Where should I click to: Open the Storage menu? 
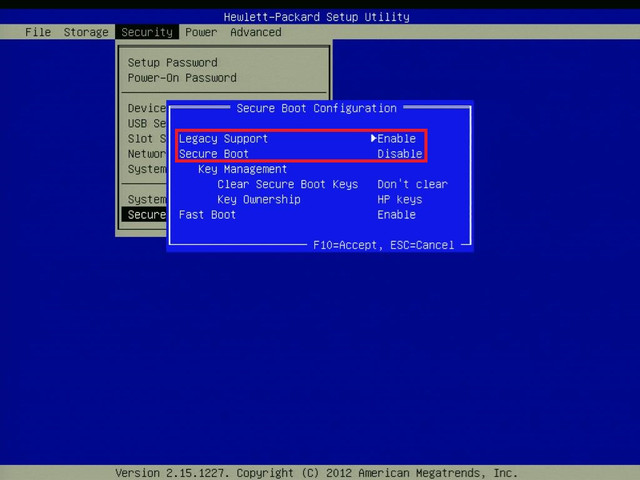[86, 32]
